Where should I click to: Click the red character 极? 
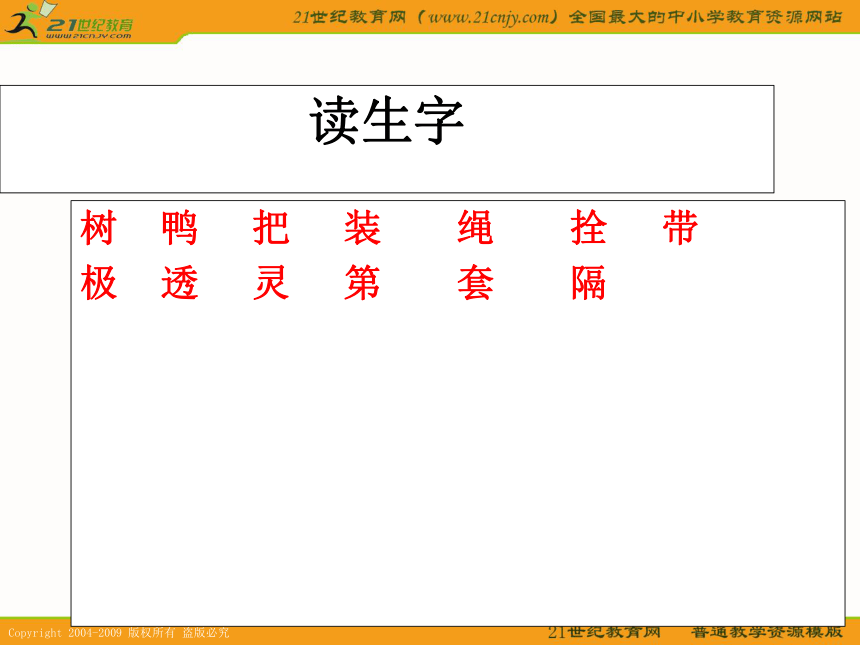click(x=98, y=282)
